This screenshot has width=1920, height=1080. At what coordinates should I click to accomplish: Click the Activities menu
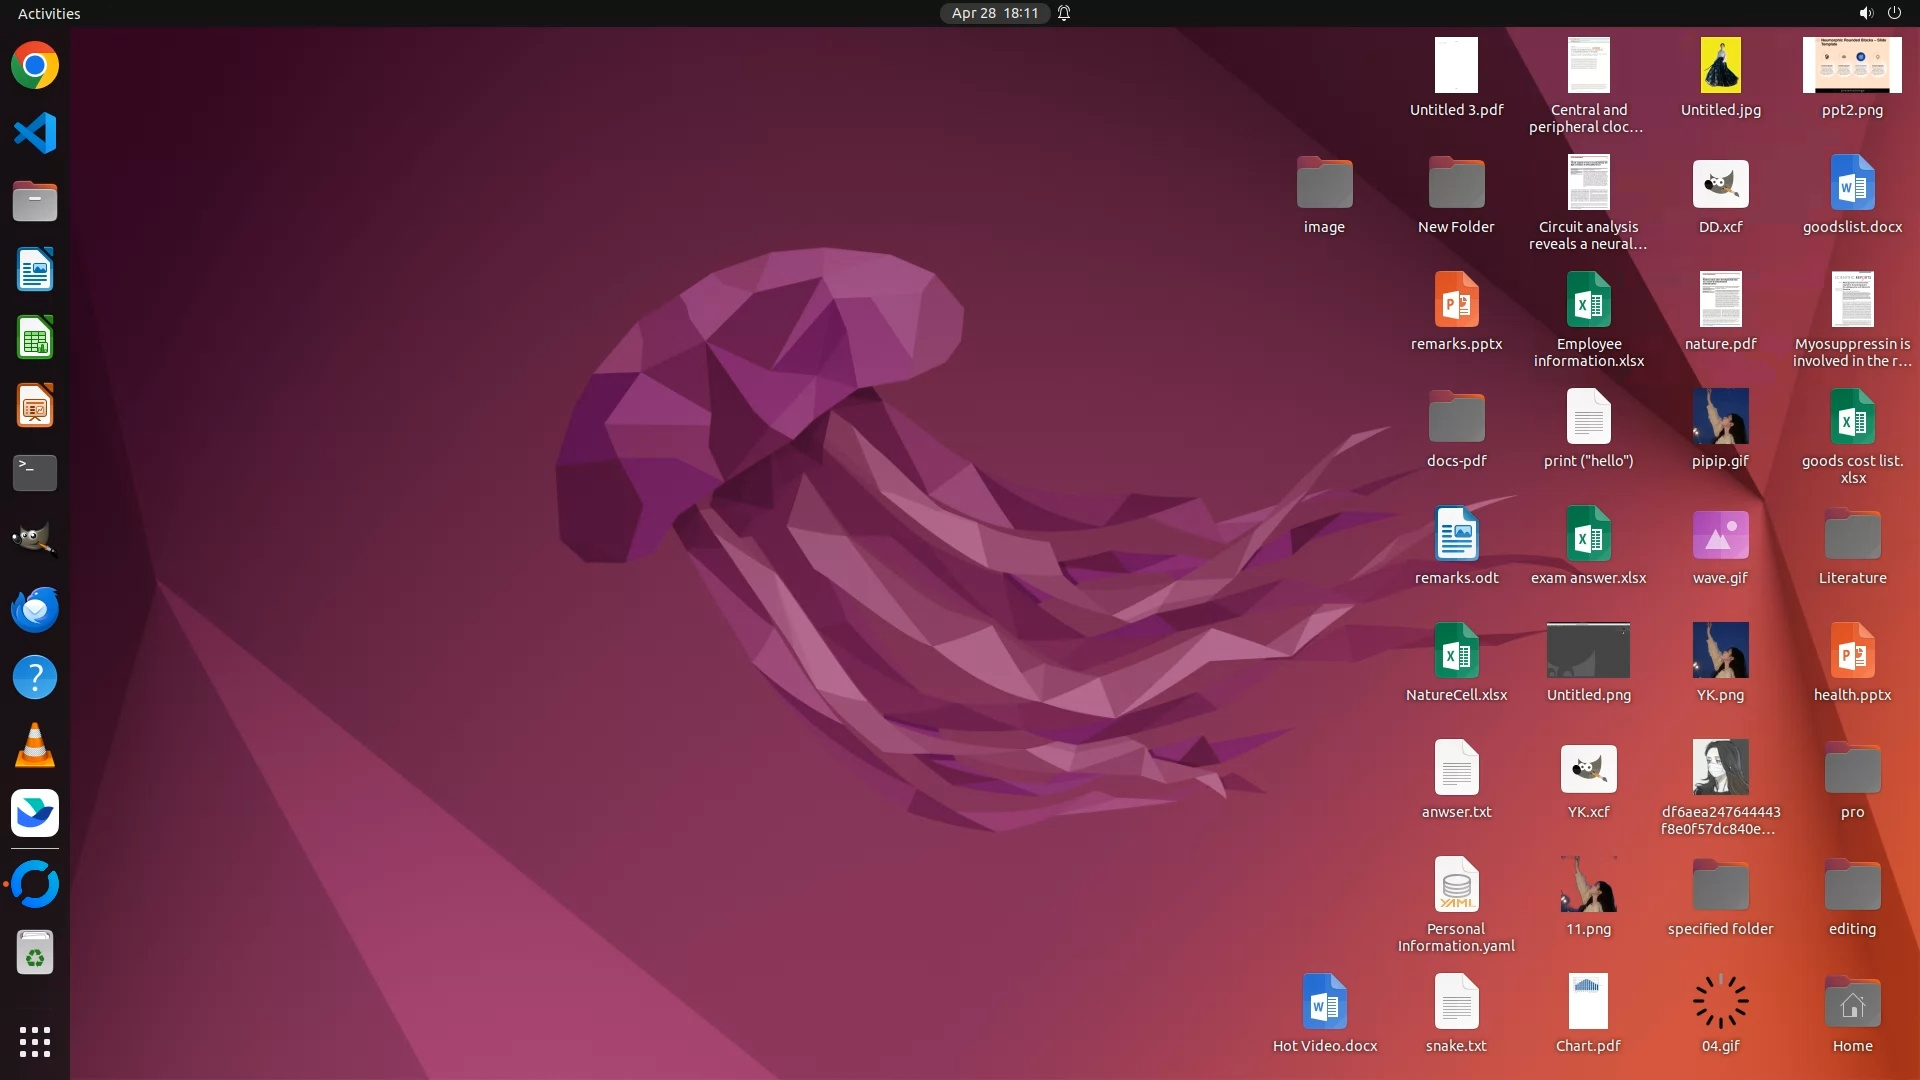[49, 13]
